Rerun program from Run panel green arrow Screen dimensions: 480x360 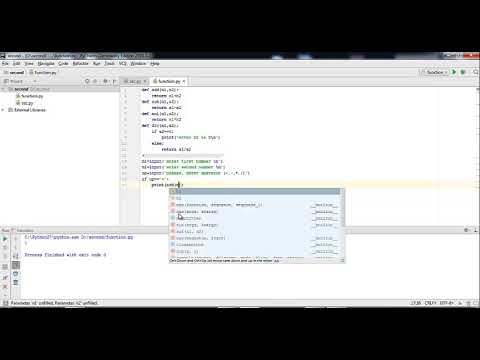(x=5, y=239)
